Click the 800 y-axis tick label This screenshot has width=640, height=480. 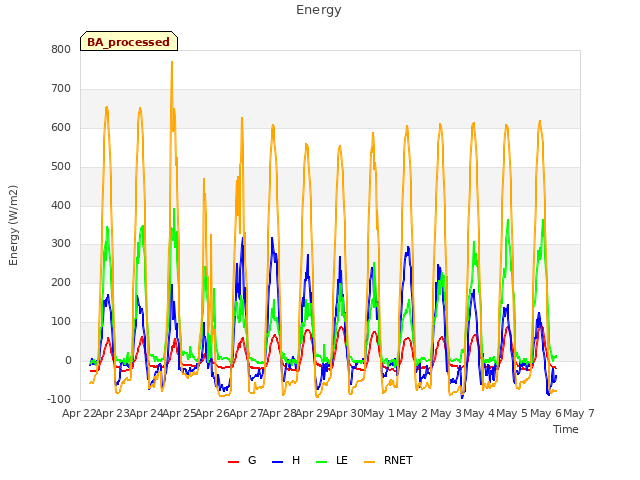pyautogui.click(x=61, y=50)
